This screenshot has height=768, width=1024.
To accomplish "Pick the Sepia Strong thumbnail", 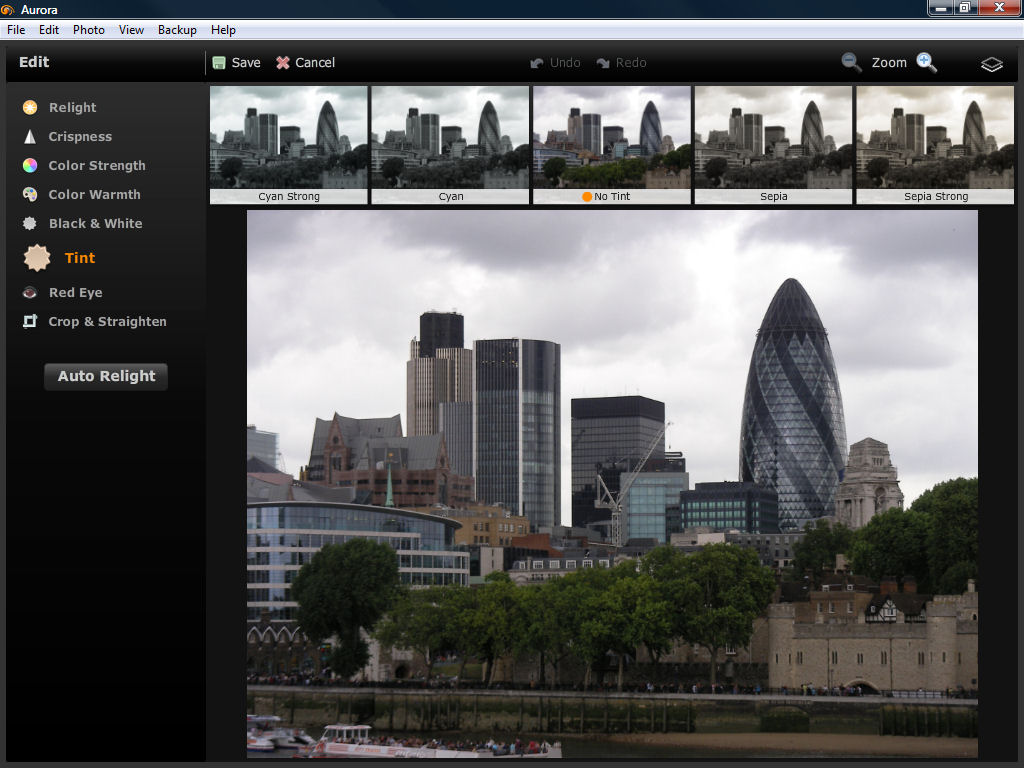I will pyautogui.click(x=936, y=145).
